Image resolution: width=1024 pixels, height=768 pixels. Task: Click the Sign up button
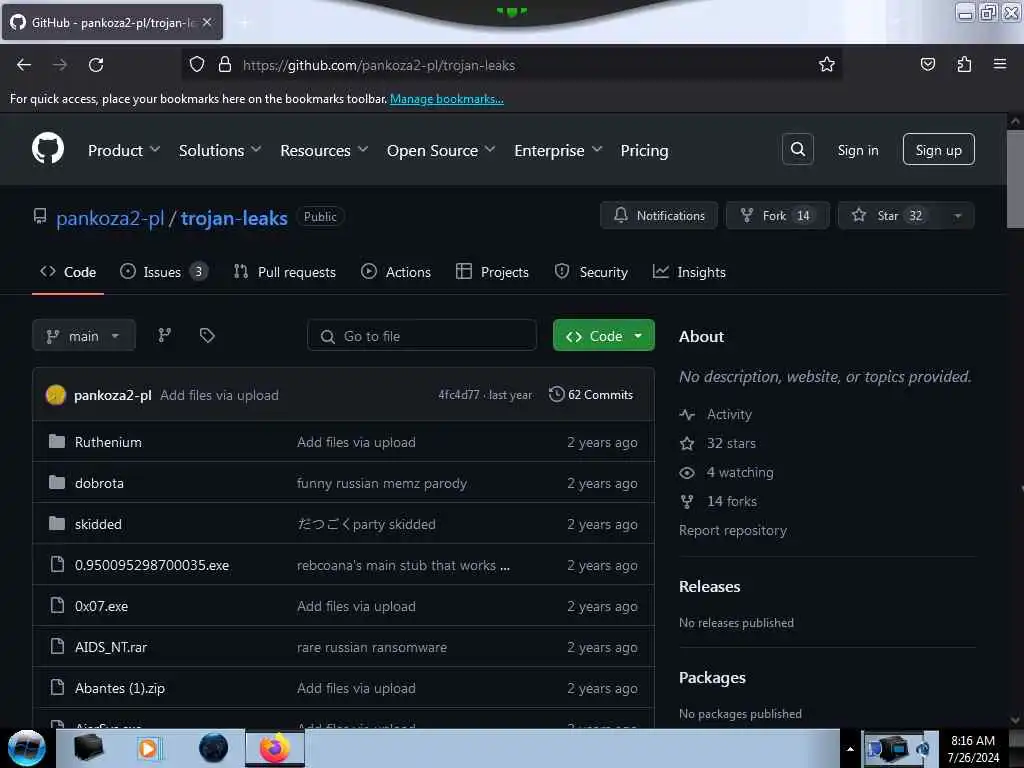(938, 150)
